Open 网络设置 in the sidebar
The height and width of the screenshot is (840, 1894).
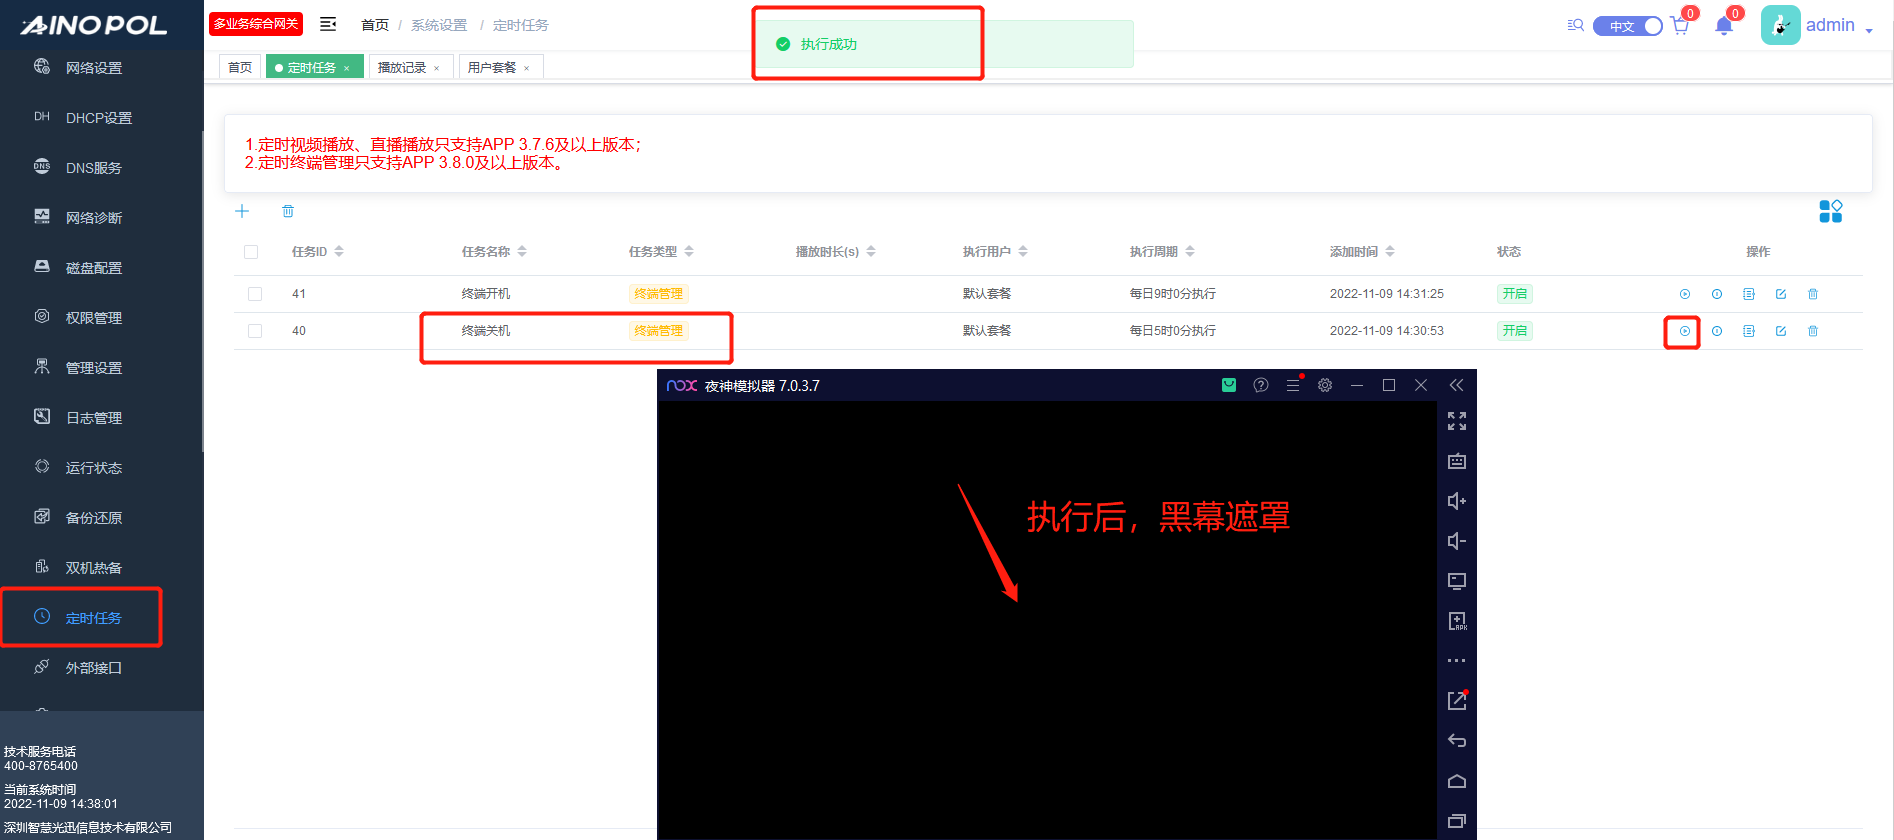[x=102, y=68]
